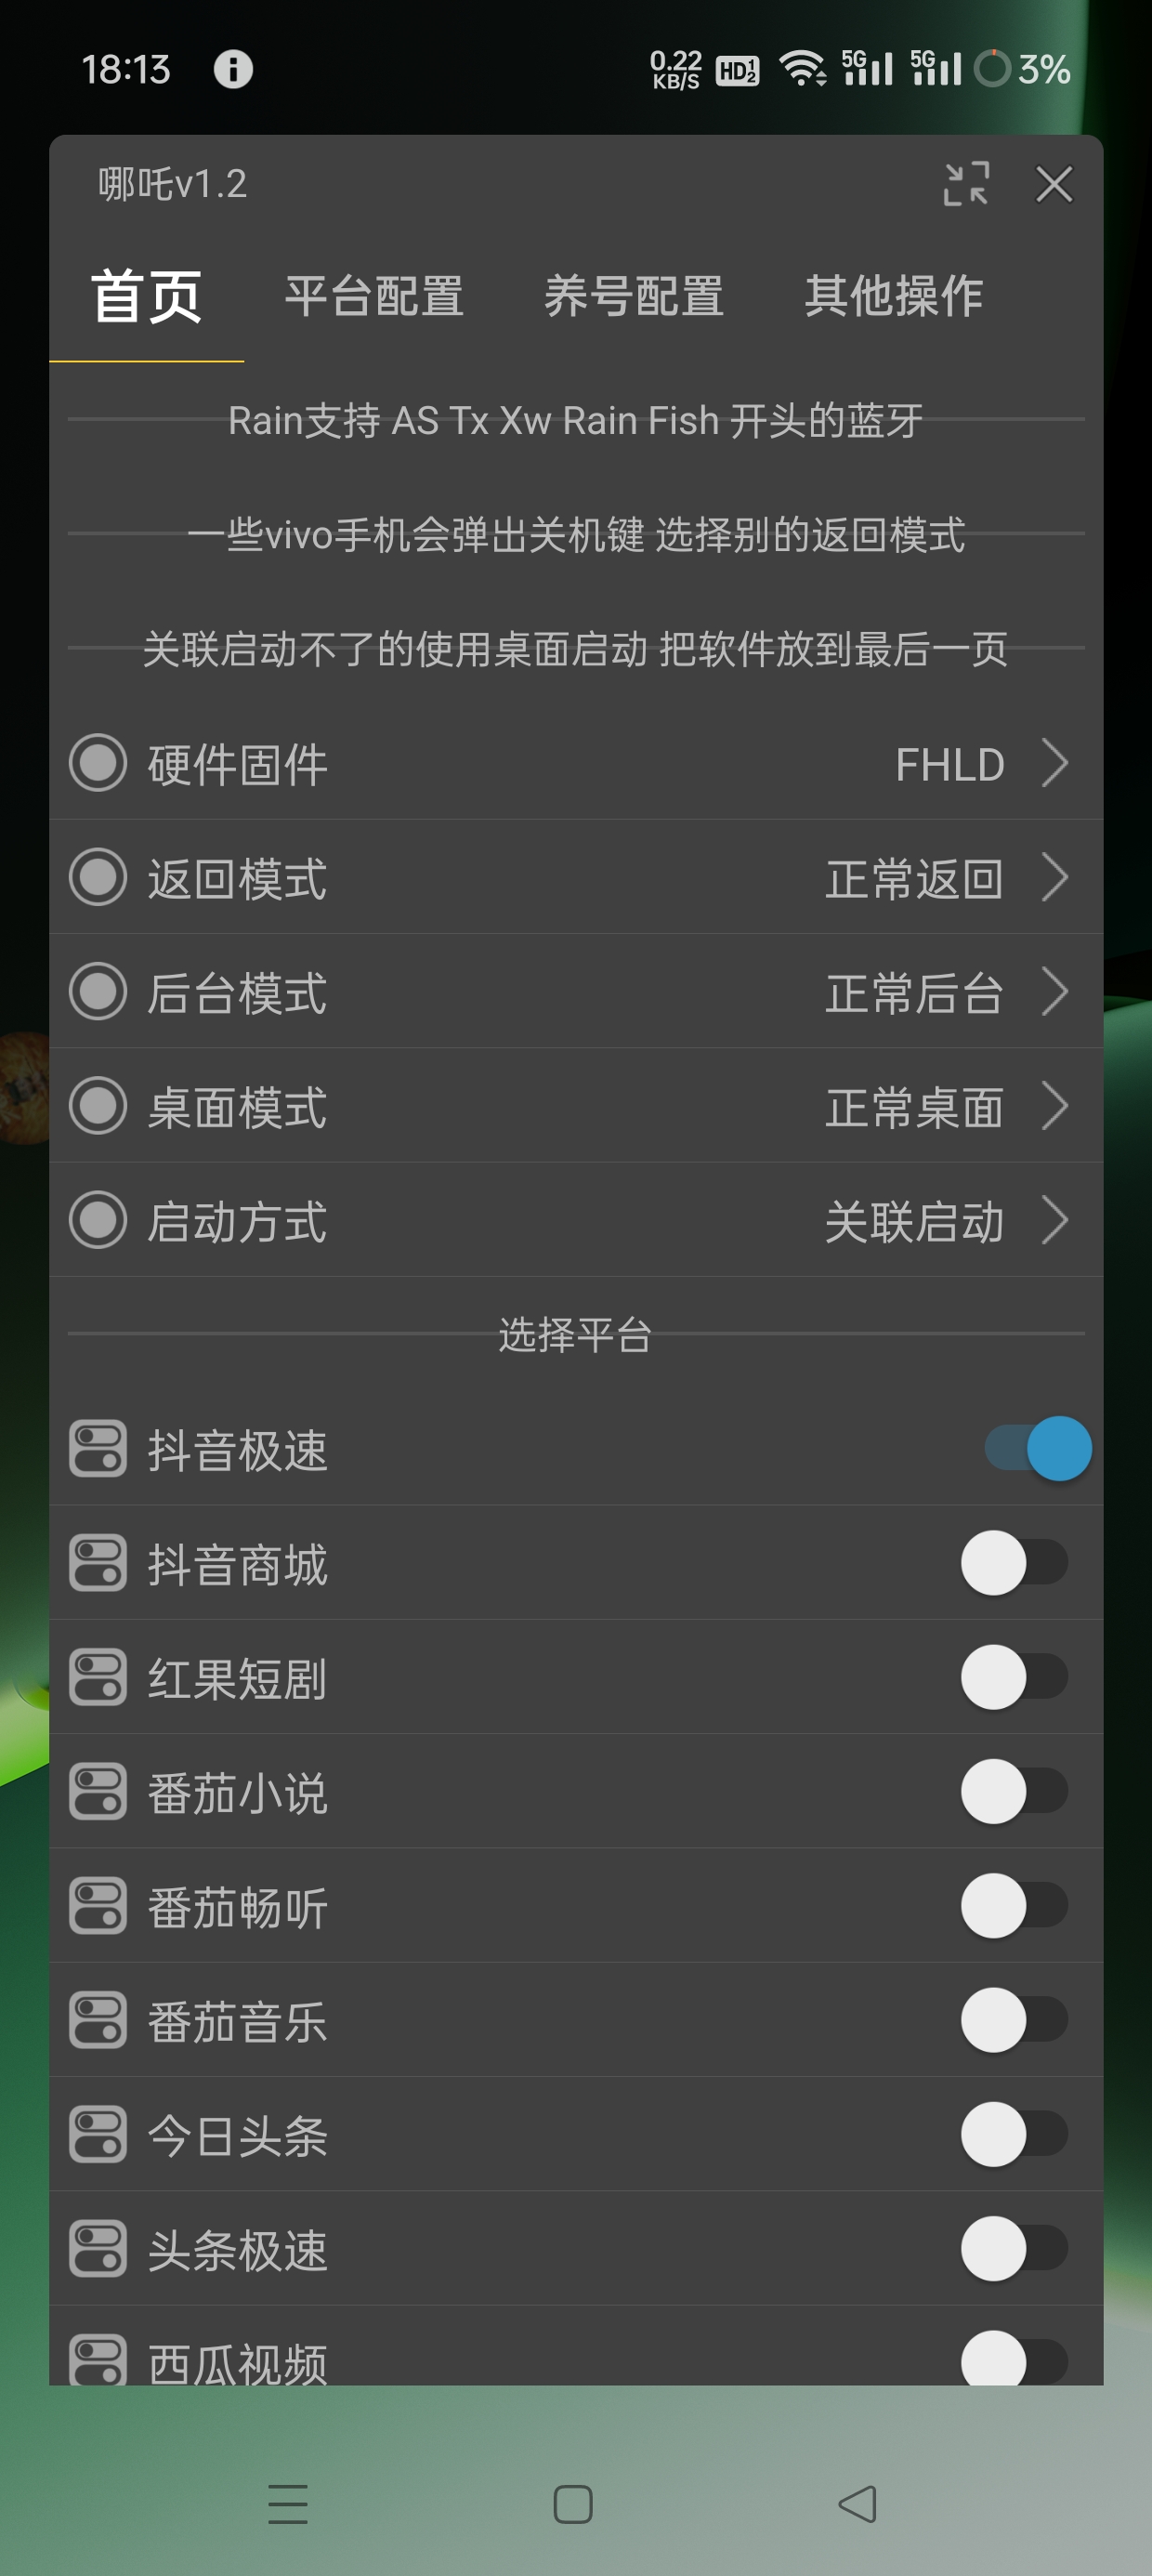The image size is (1152, 2576).
Task: Switch to the 平台配置 tab
Action: pos(374,297)
